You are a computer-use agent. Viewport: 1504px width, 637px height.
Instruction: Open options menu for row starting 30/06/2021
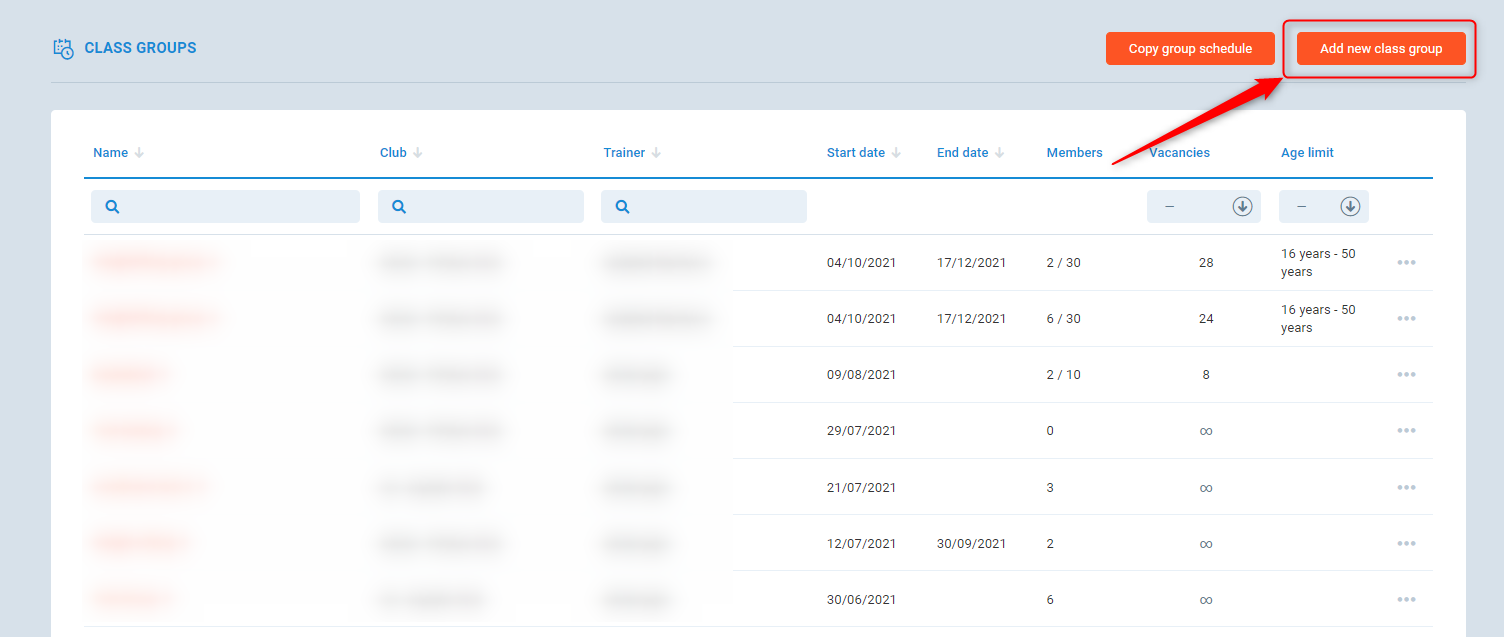tap(1406, 600)
